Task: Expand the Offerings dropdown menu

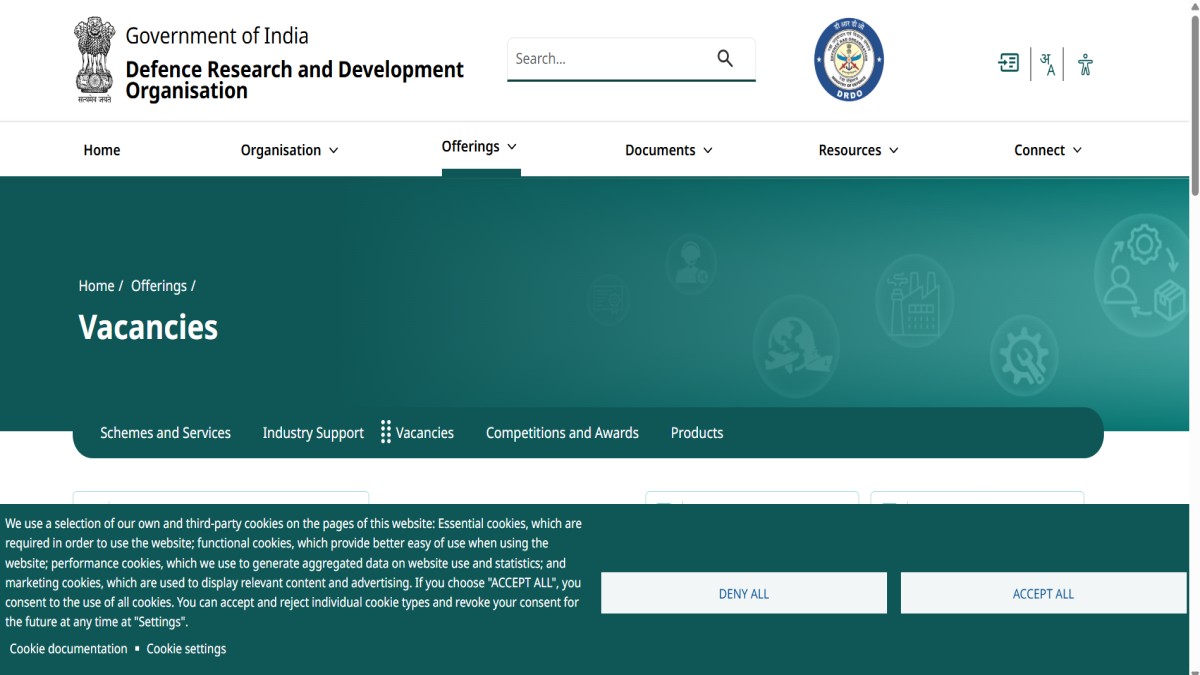Action: point(479,147)
